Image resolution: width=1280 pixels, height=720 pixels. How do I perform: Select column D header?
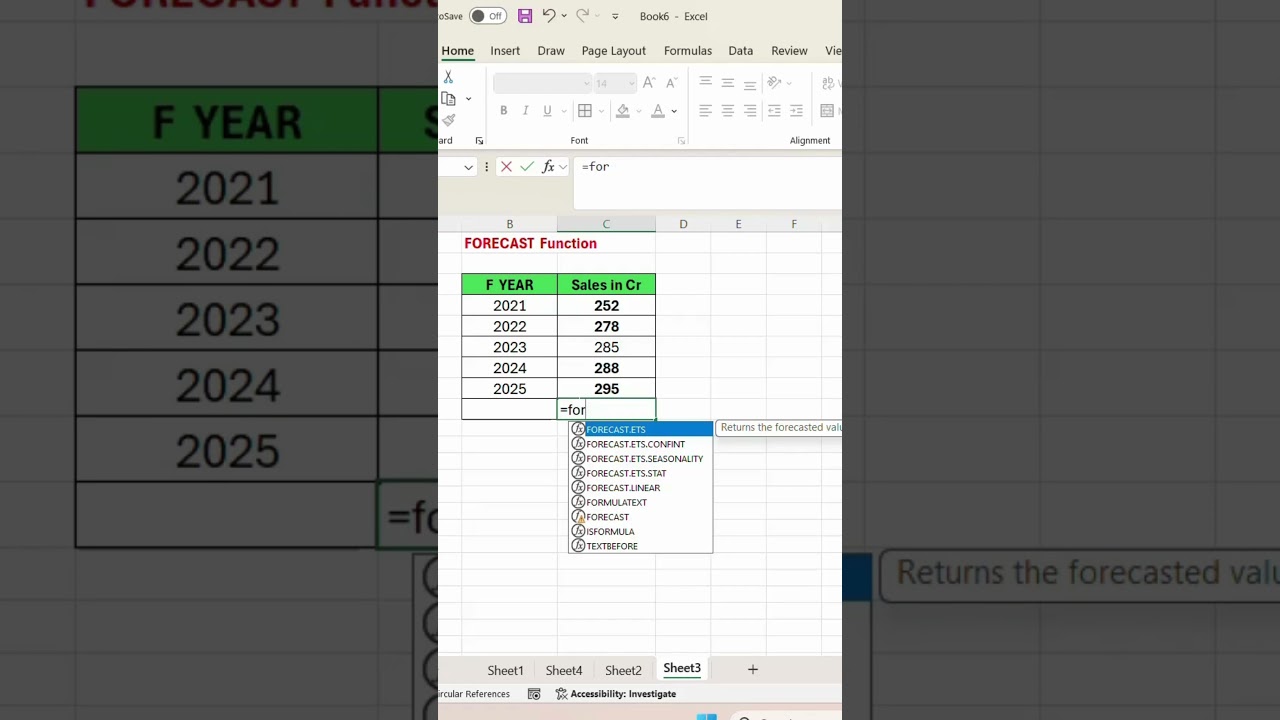coord(683,224)
